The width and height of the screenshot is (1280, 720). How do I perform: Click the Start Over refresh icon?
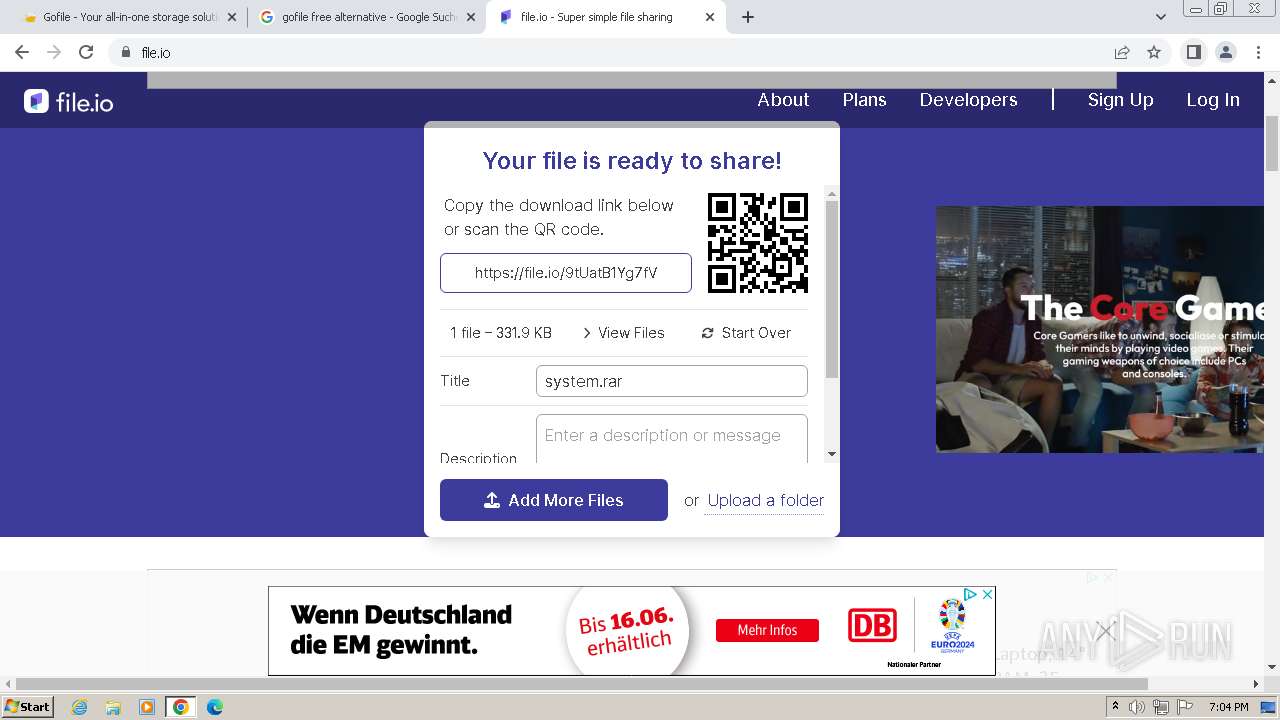[x=708, y=333]
